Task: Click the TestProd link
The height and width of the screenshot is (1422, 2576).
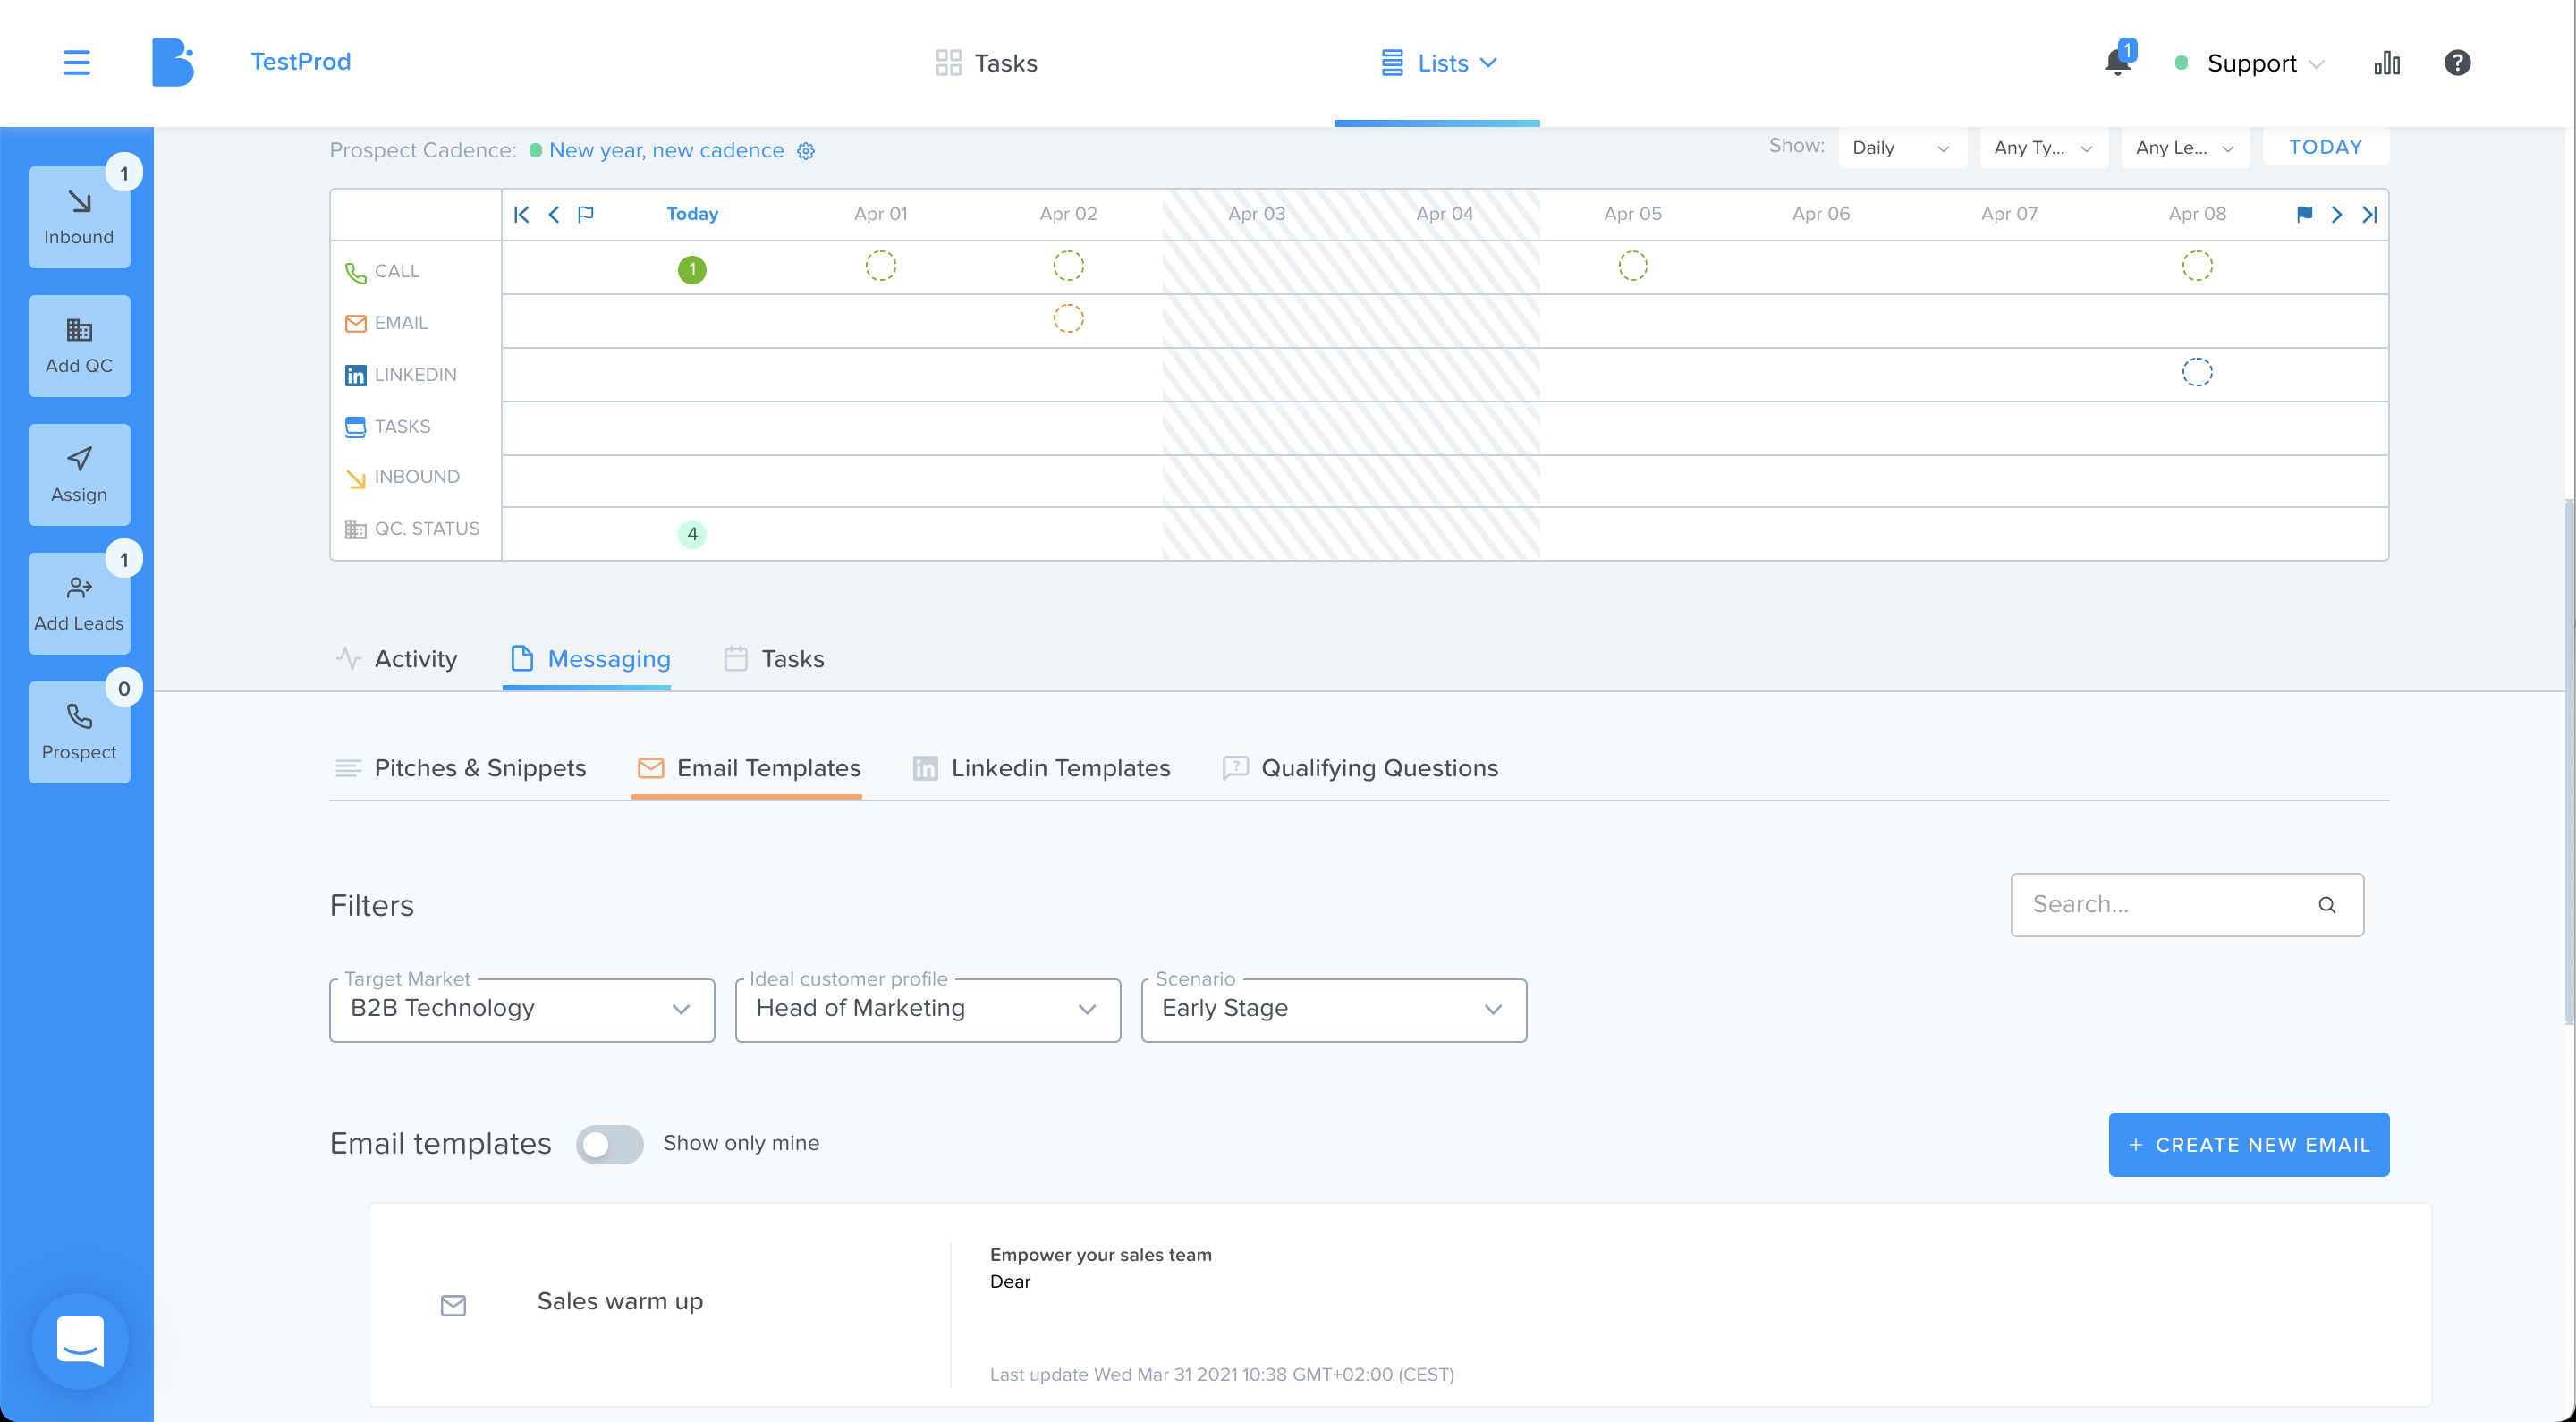Action: point(300,62)
